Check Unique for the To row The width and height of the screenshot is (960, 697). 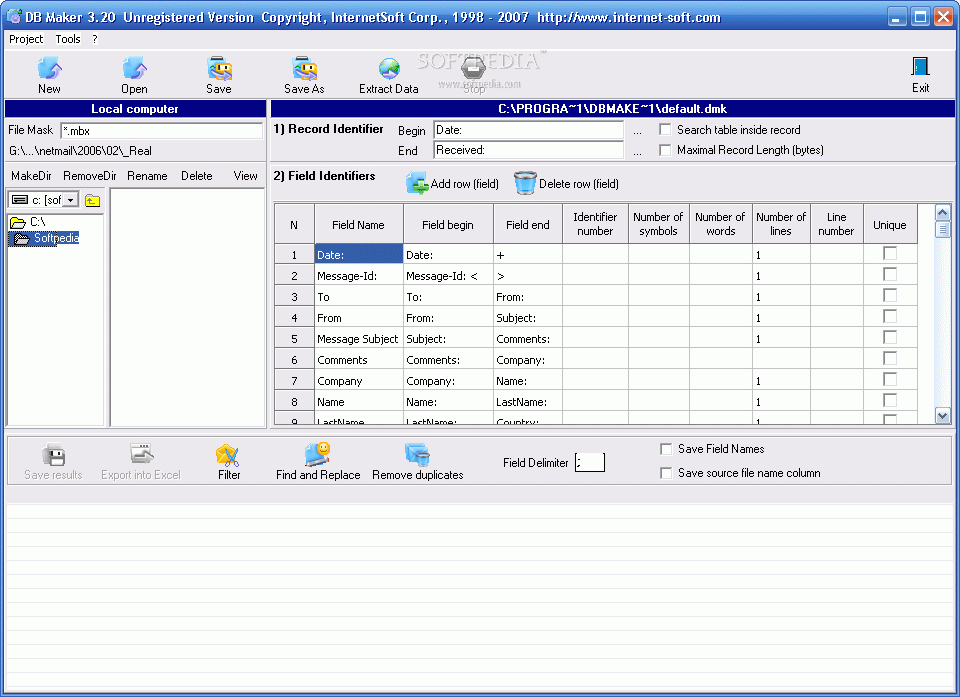890,295
